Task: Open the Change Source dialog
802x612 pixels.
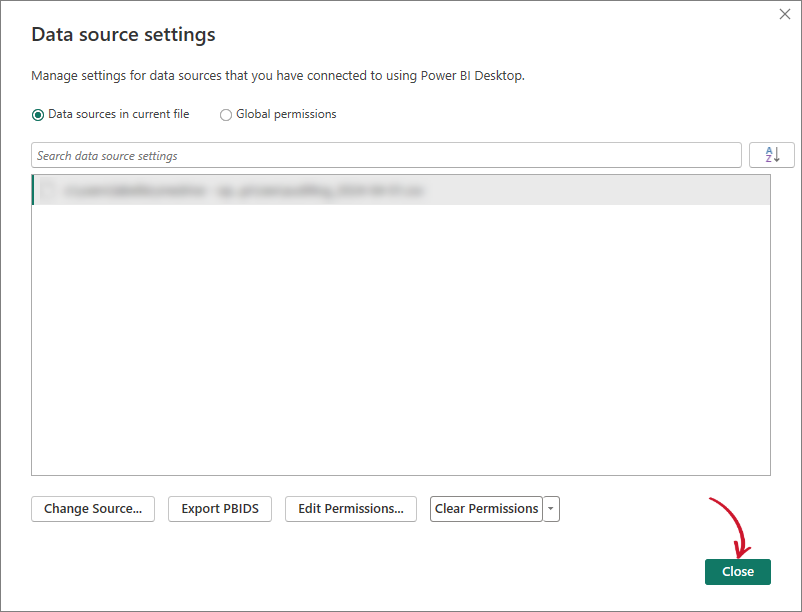Action: [92, 509]
